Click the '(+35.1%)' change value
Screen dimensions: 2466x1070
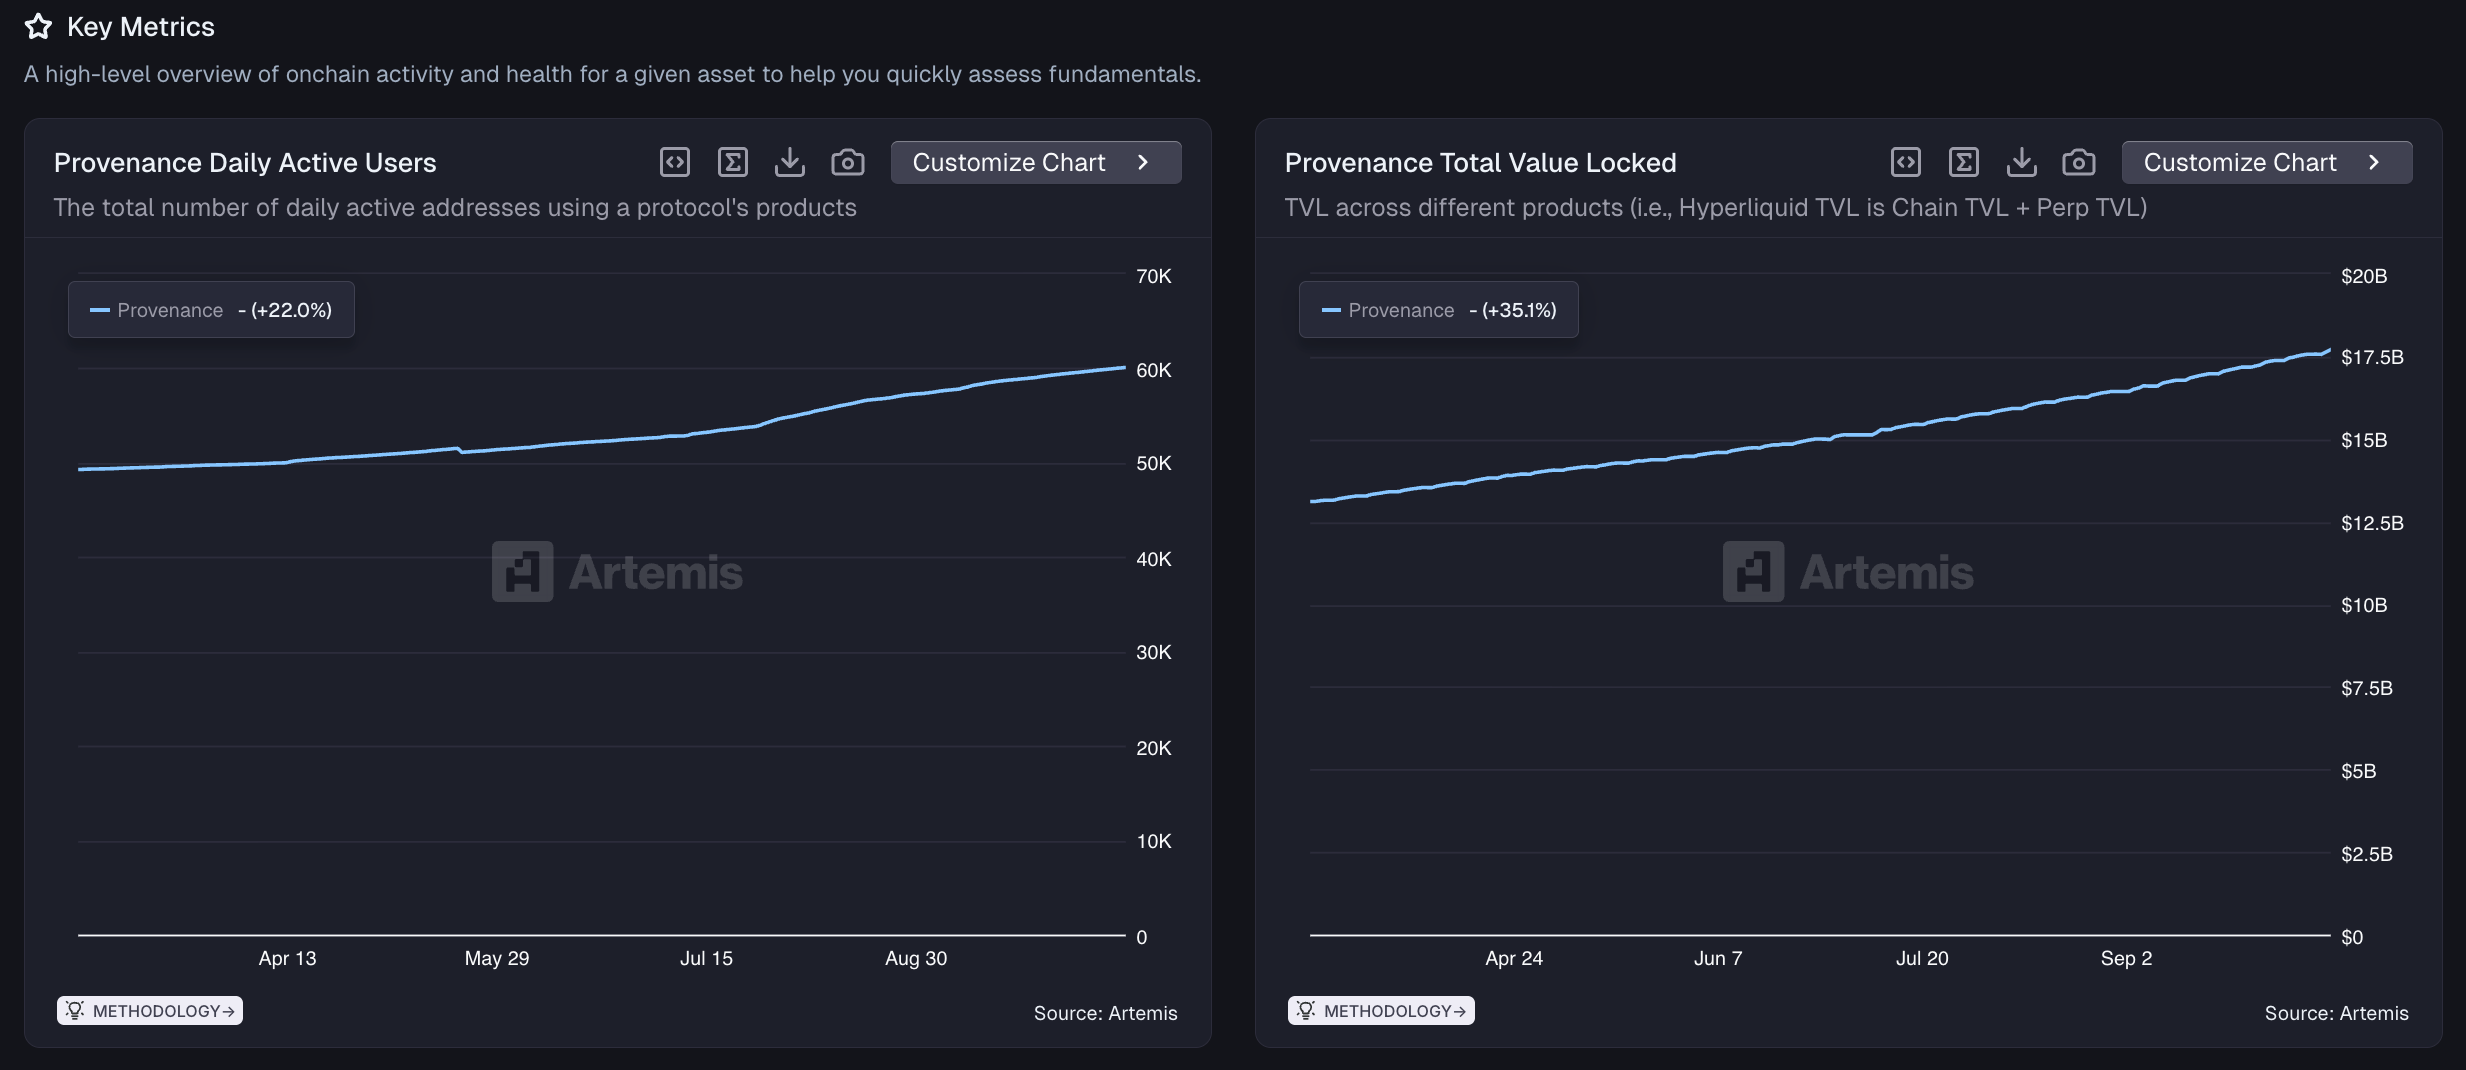[x=1519, y=310]
